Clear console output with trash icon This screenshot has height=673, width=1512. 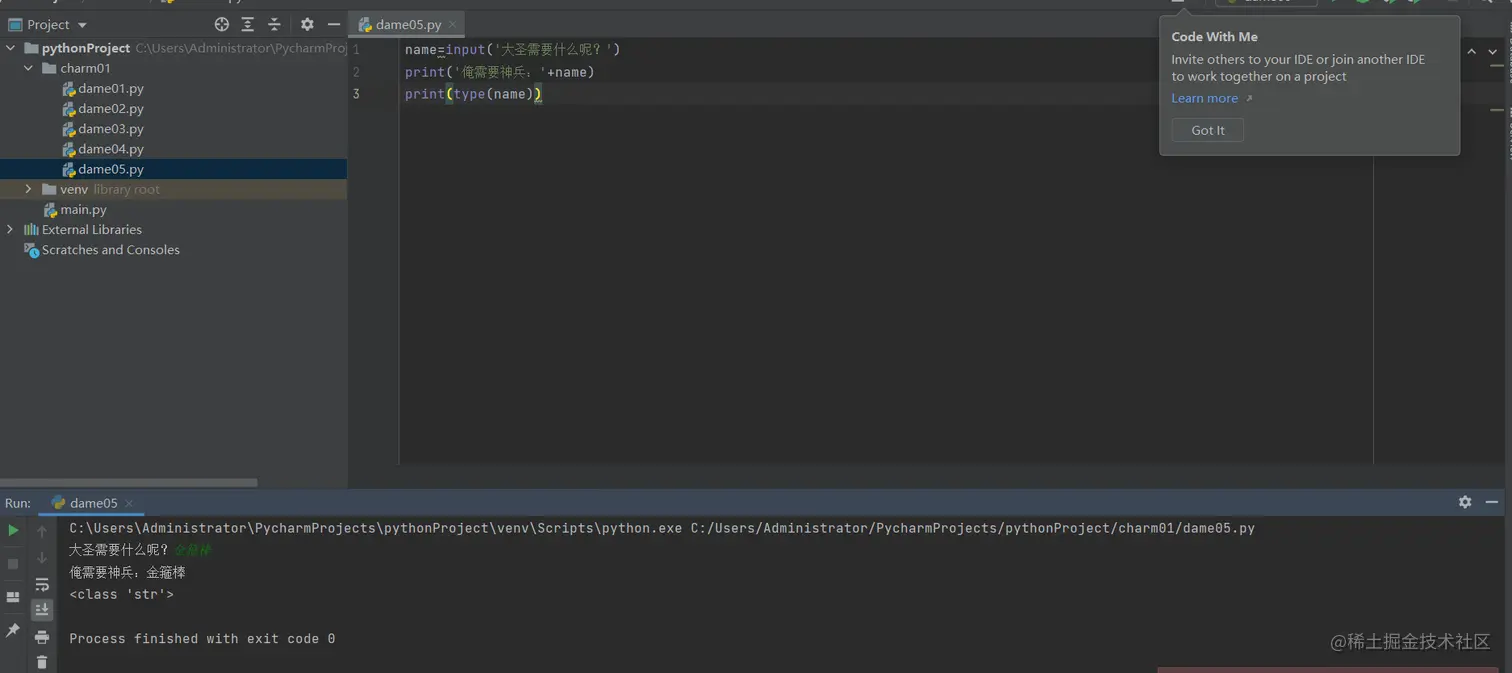point(42,662)
